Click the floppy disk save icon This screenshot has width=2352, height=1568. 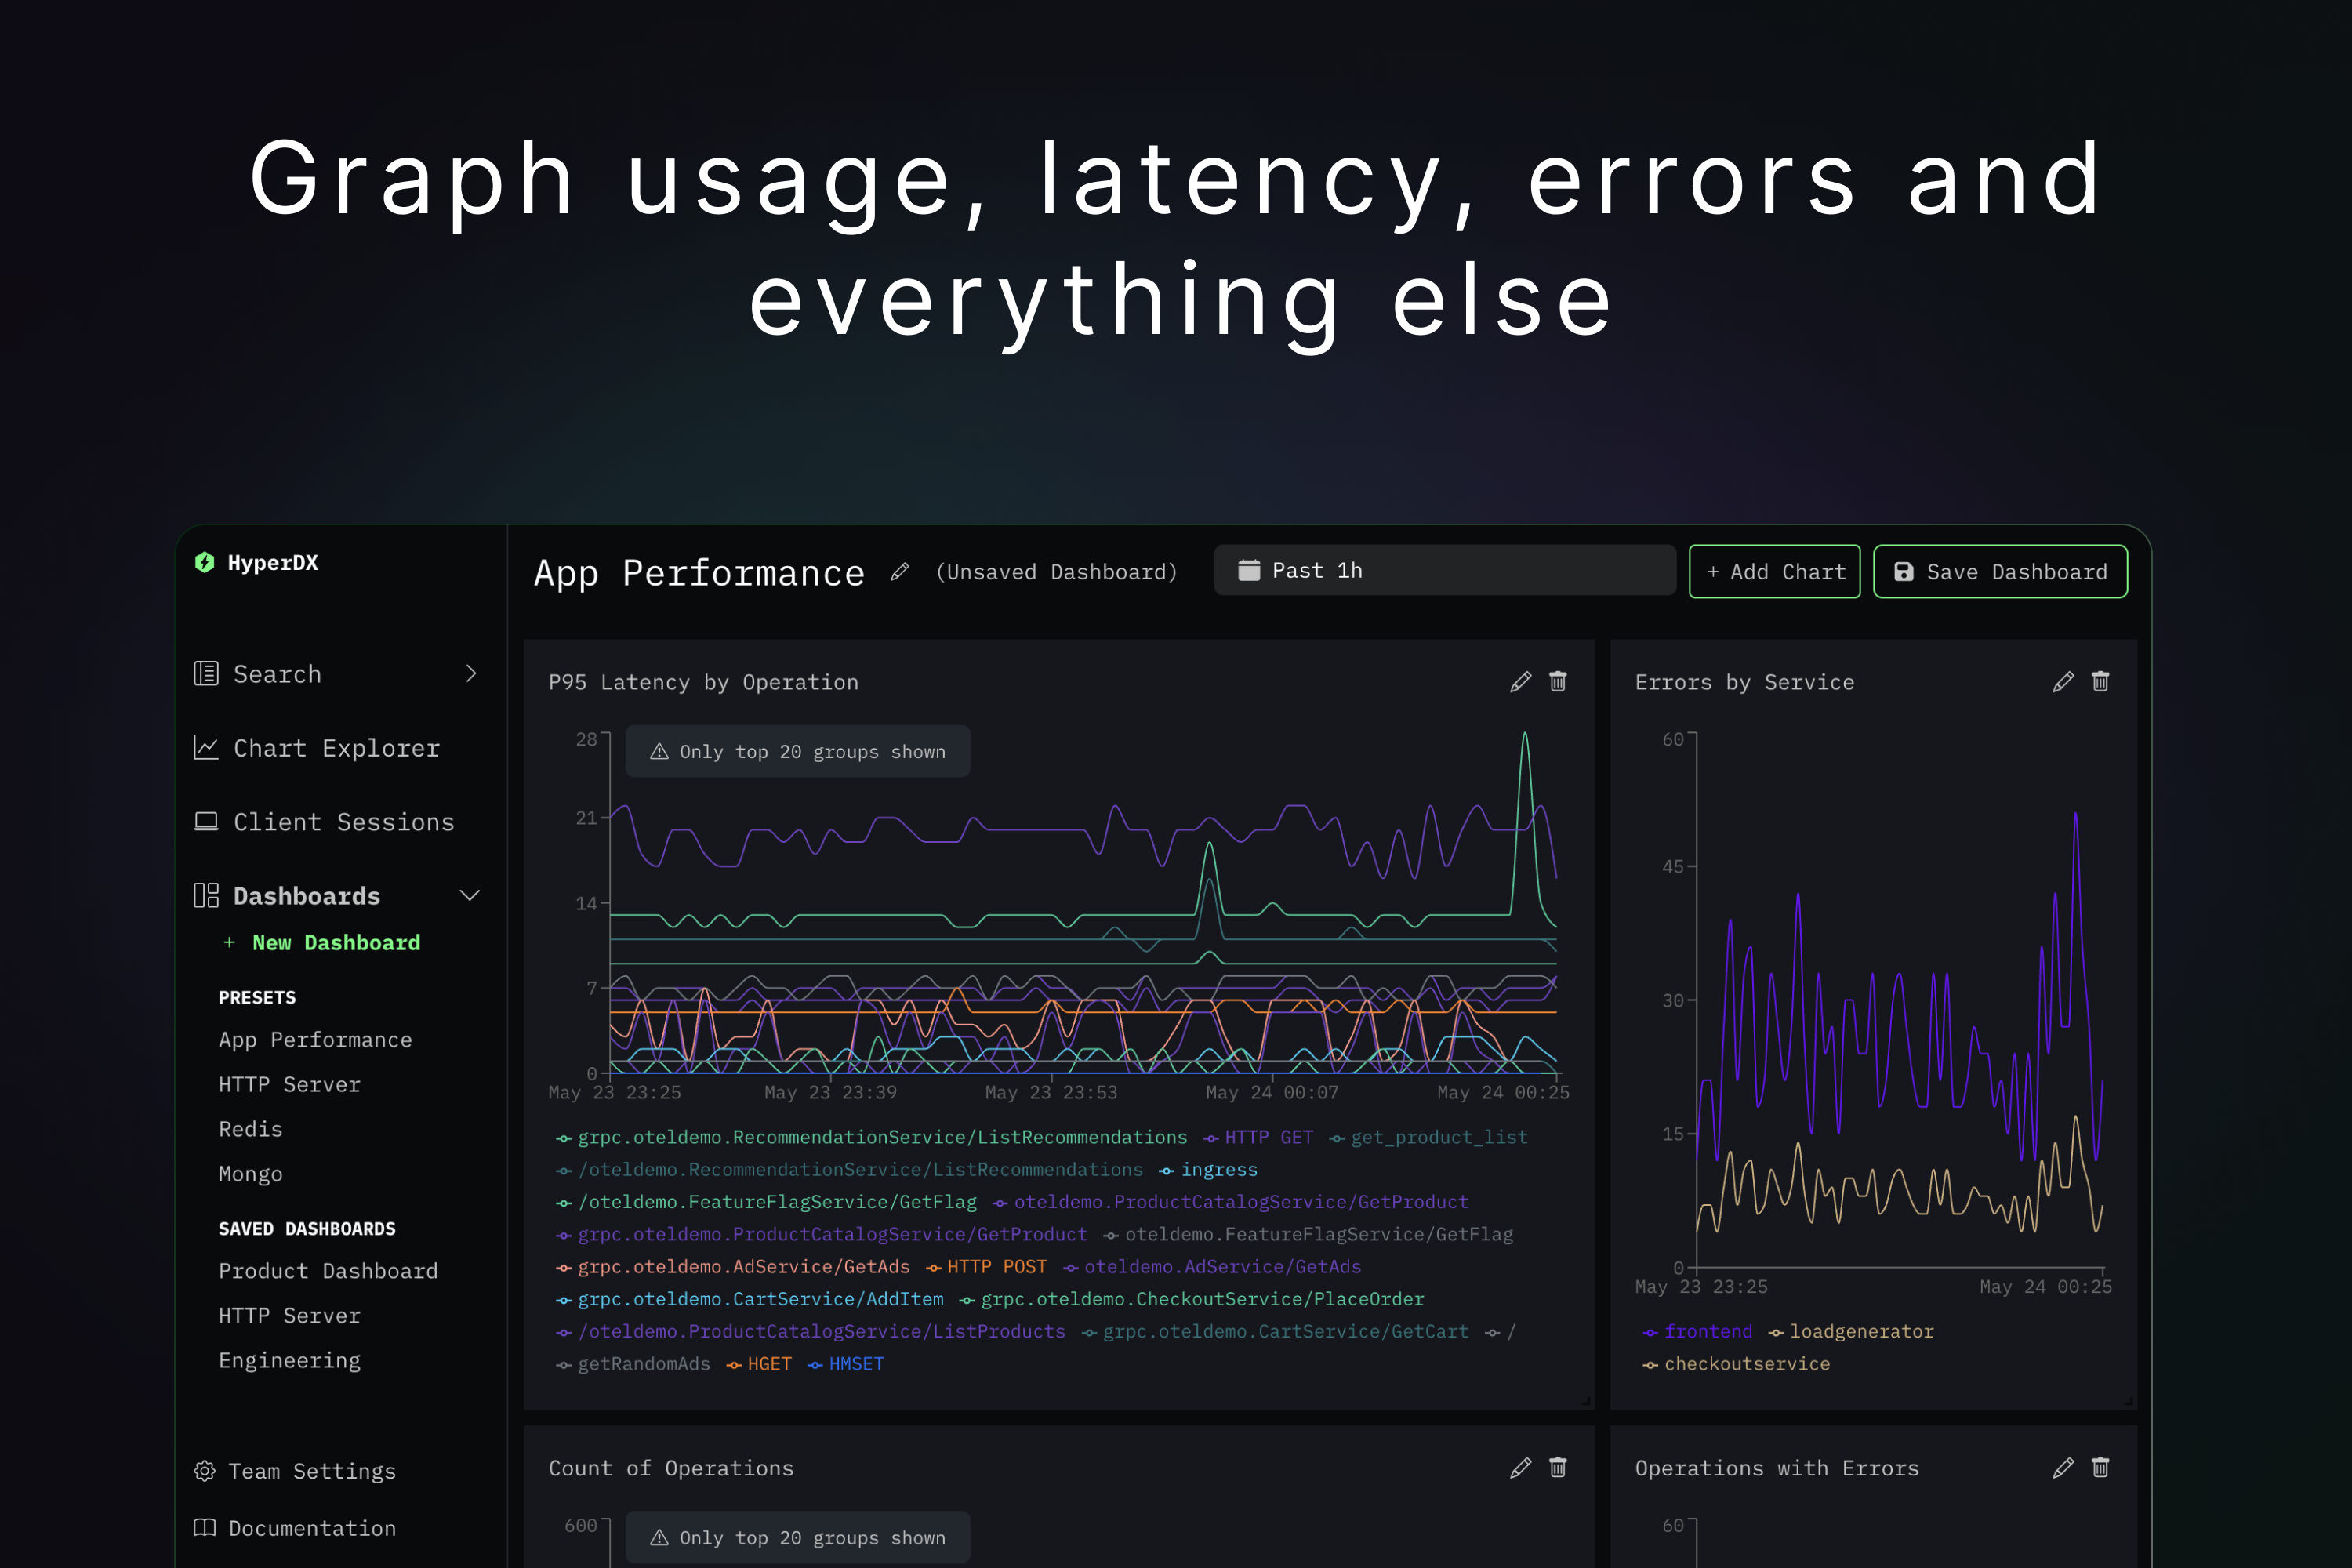1904,572
